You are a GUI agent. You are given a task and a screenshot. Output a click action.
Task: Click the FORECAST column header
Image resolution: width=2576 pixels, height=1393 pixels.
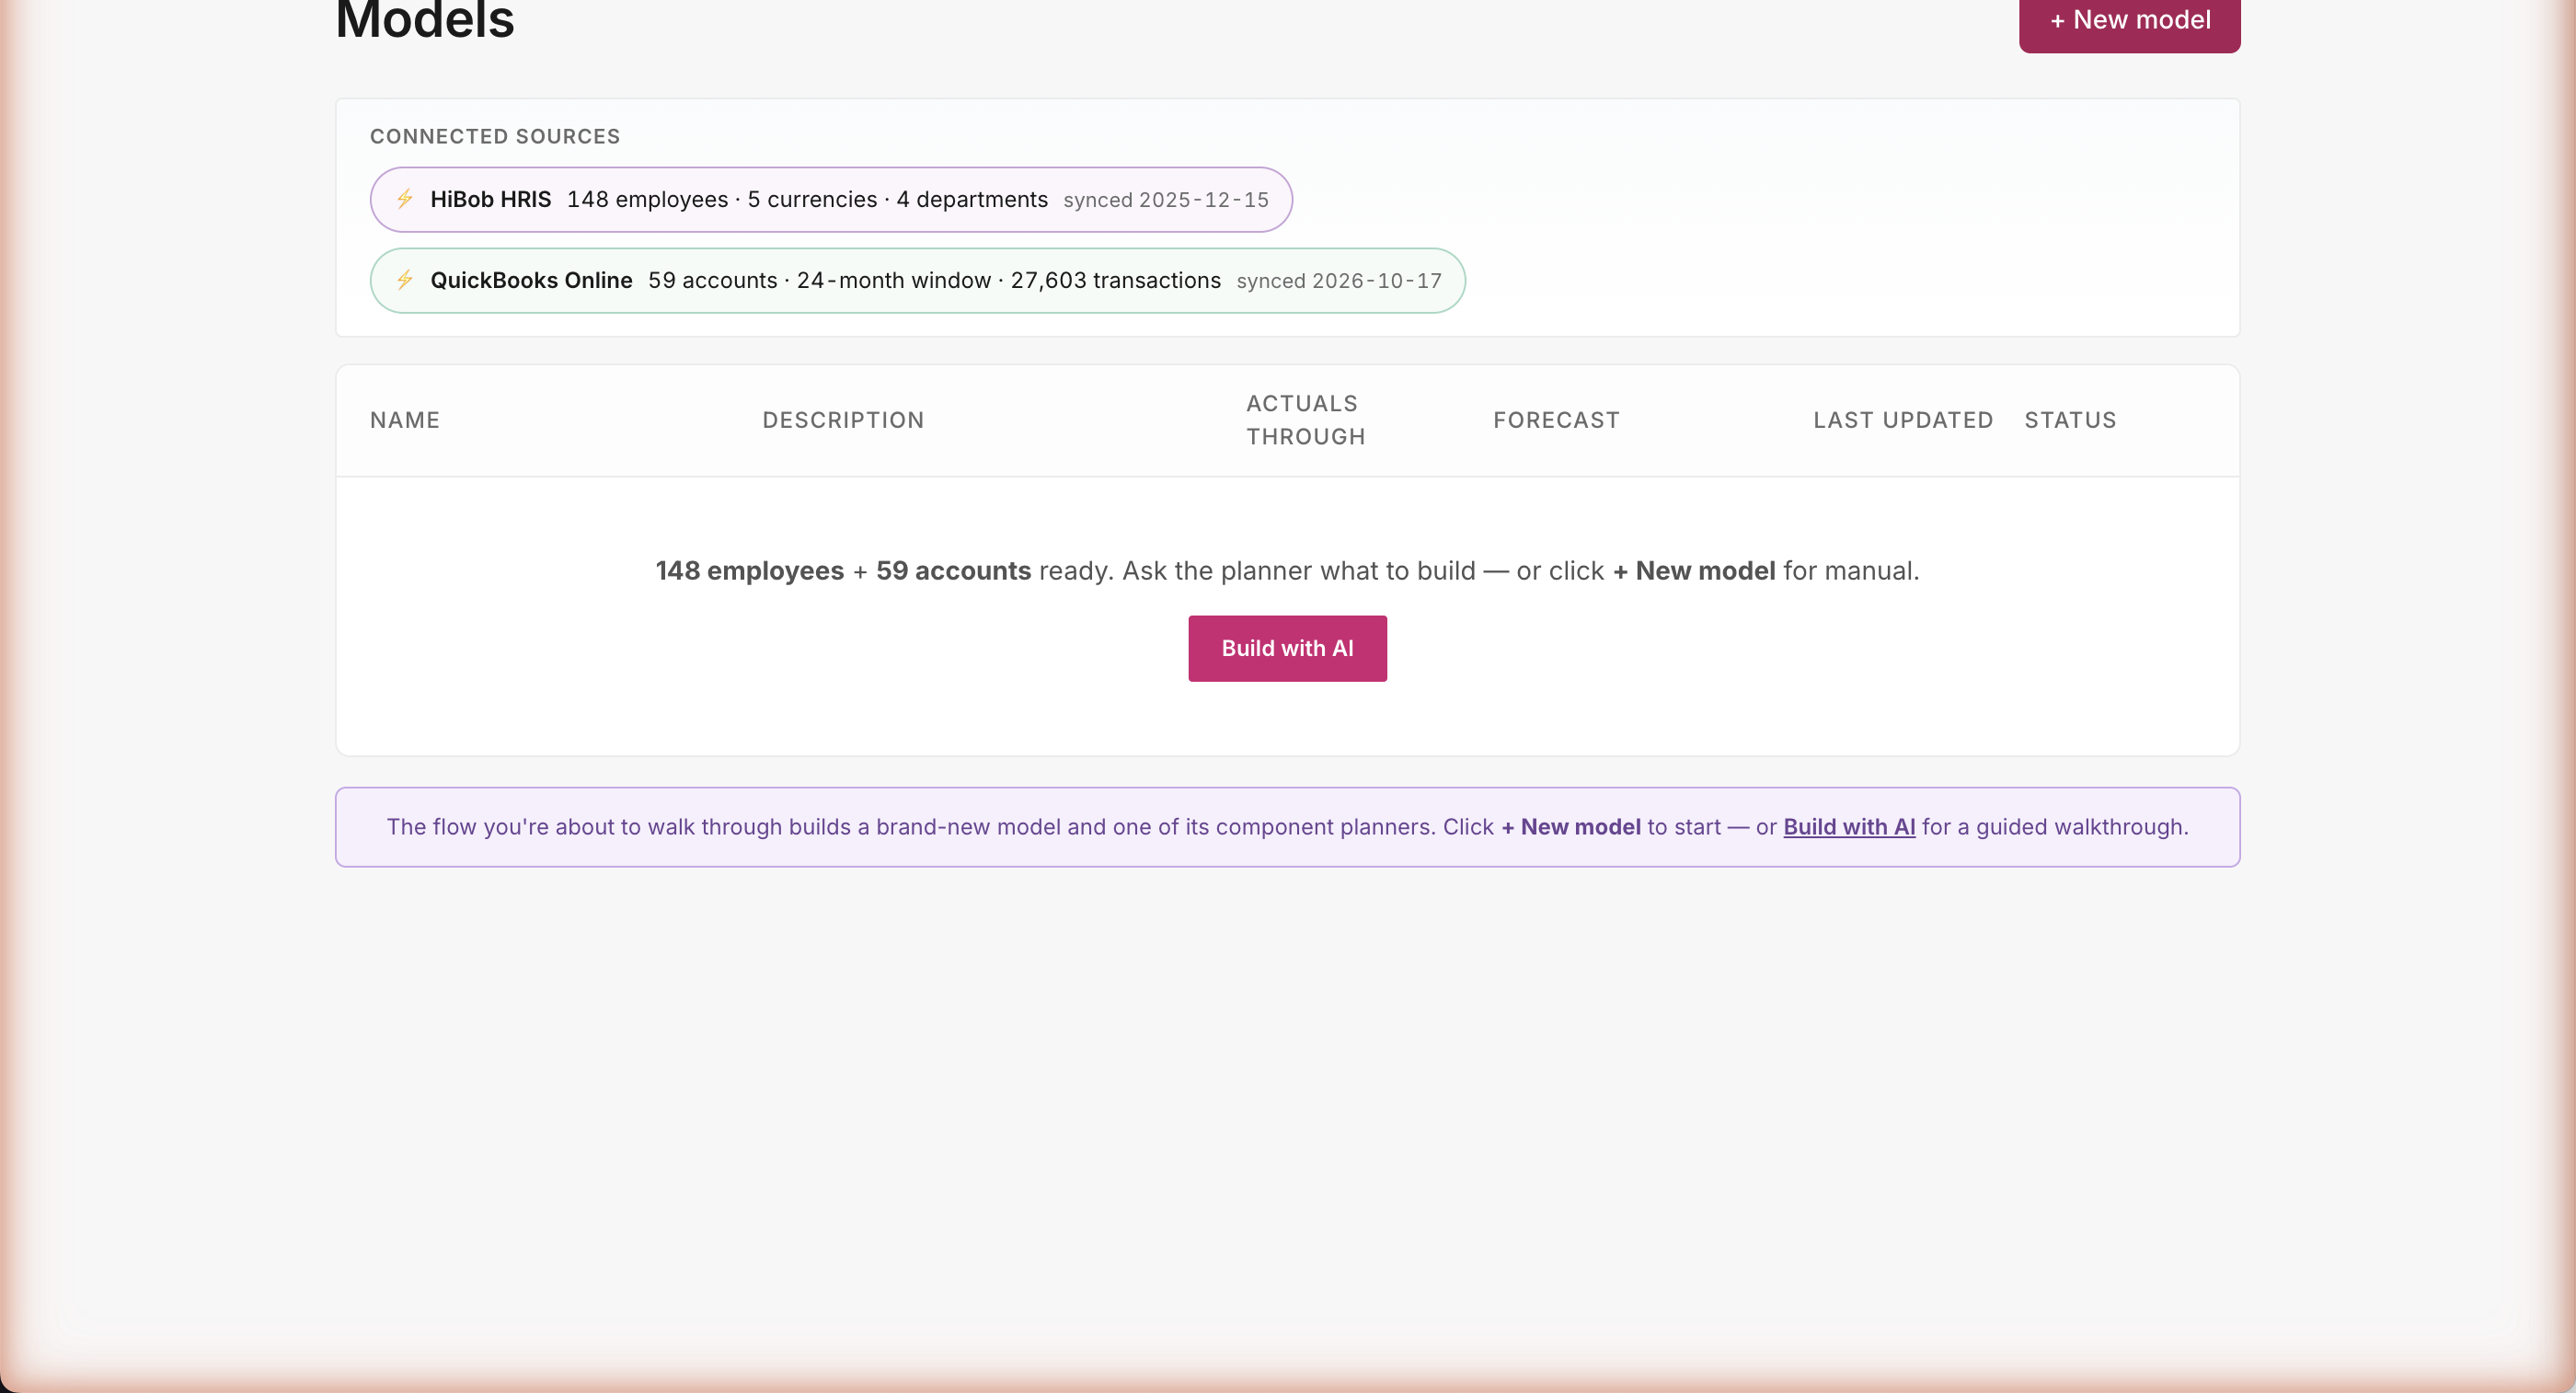(x=1556, y=420)
